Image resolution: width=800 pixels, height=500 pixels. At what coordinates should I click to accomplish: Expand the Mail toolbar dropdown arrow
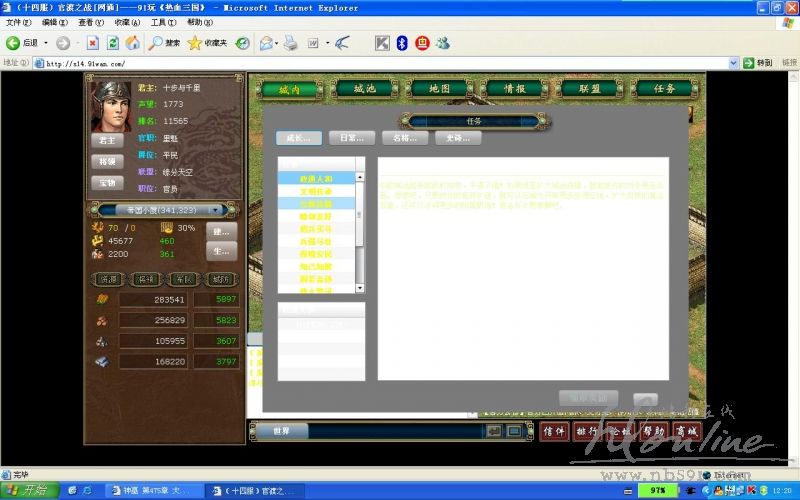(x=277, y=43)
